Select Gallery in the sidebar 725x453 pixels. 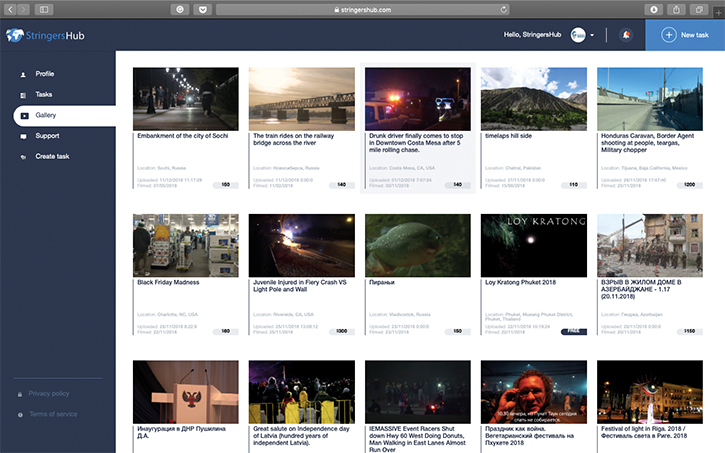pyautogui.click(x=46, y=116)
